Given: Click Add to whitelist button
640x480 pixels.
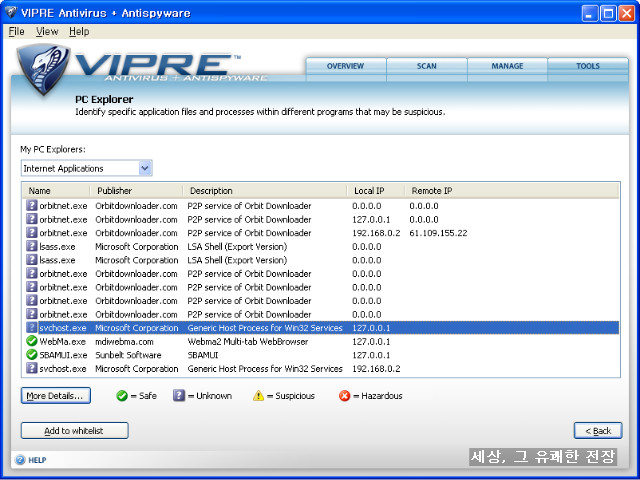Looking at the screenshot, I should [x=75, y=431].
